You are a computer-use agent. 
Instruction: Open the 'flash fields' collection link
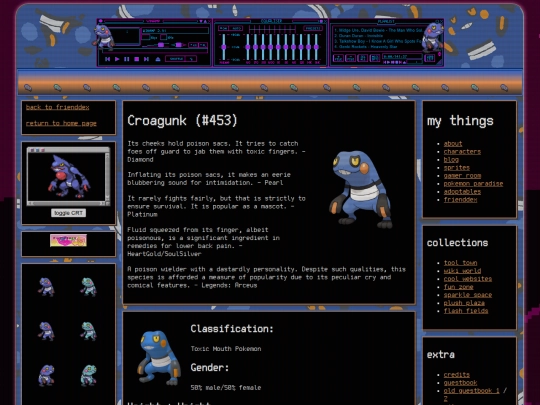pyautogui.click(x=466, y=311)
